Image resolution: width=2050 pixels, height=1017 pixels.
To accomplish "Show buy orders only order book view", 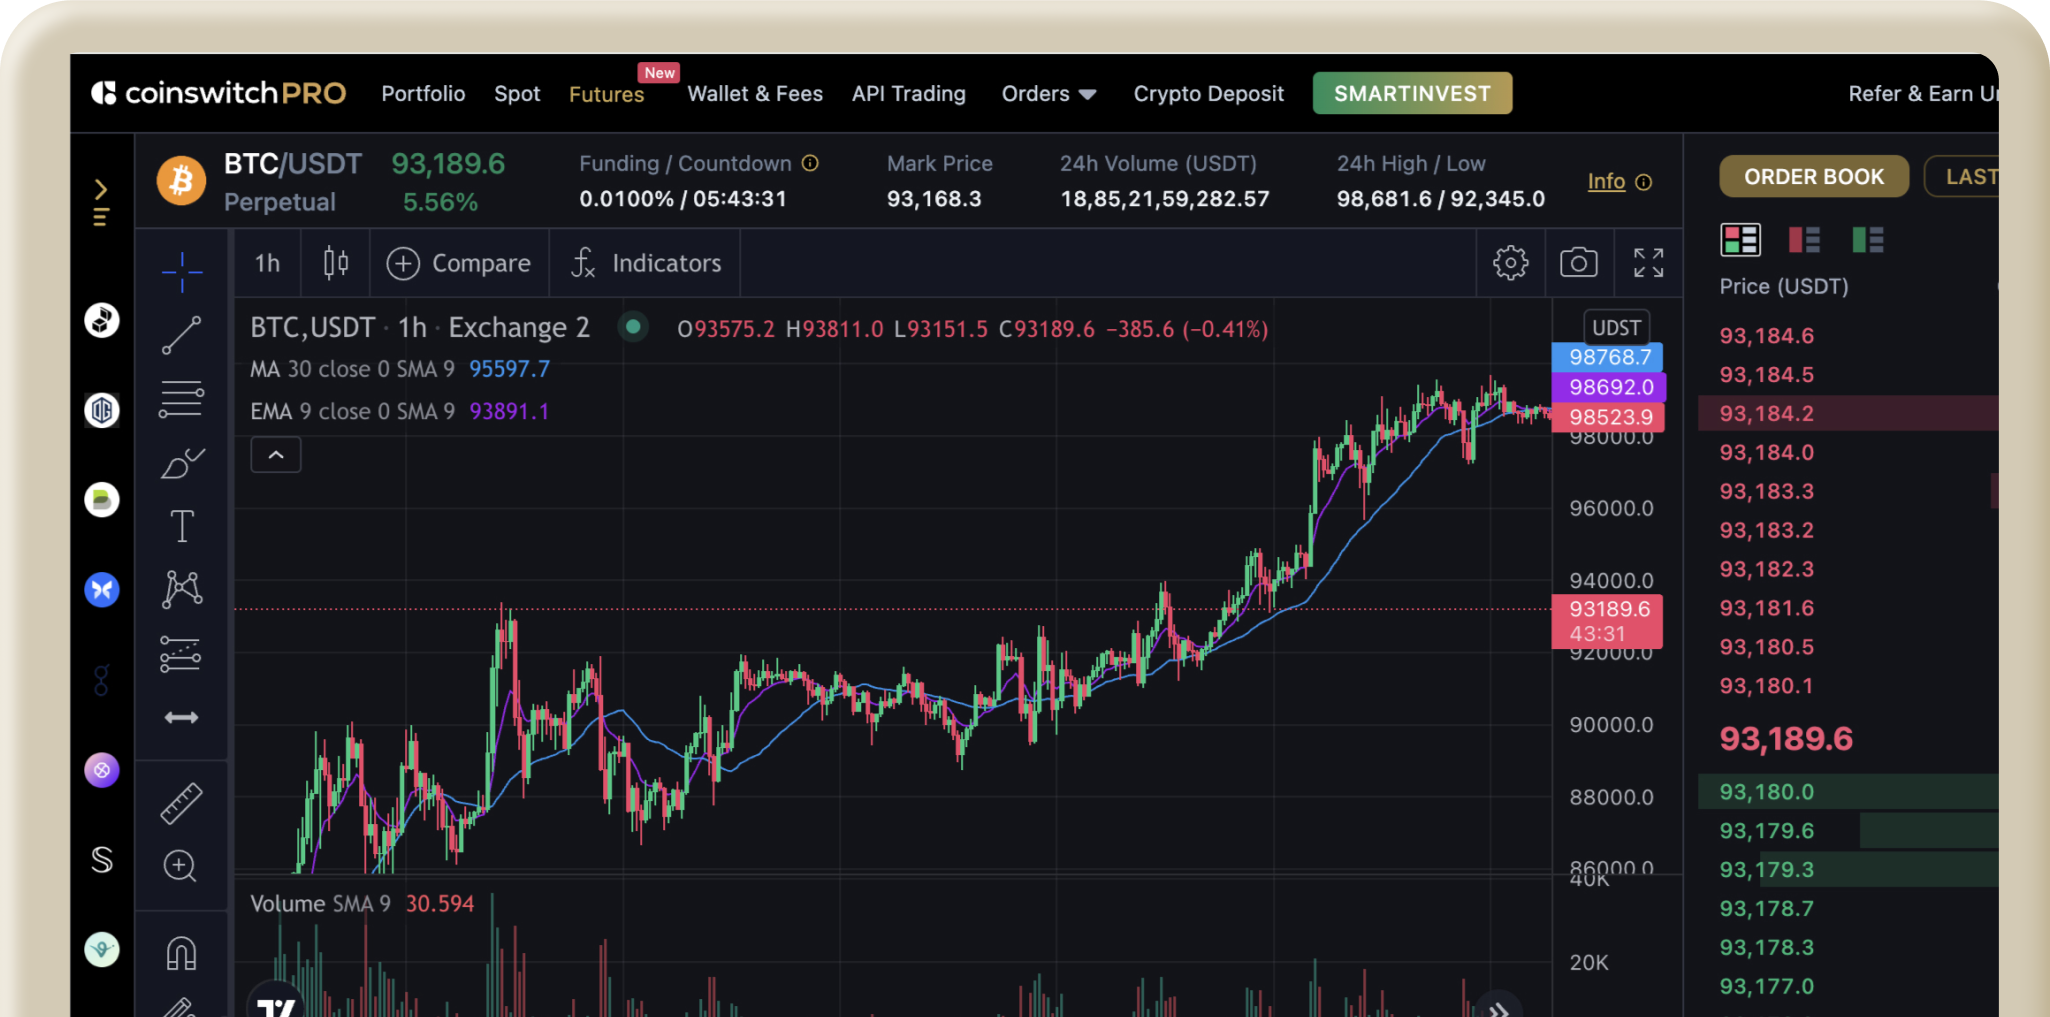I will (1867, 240).
